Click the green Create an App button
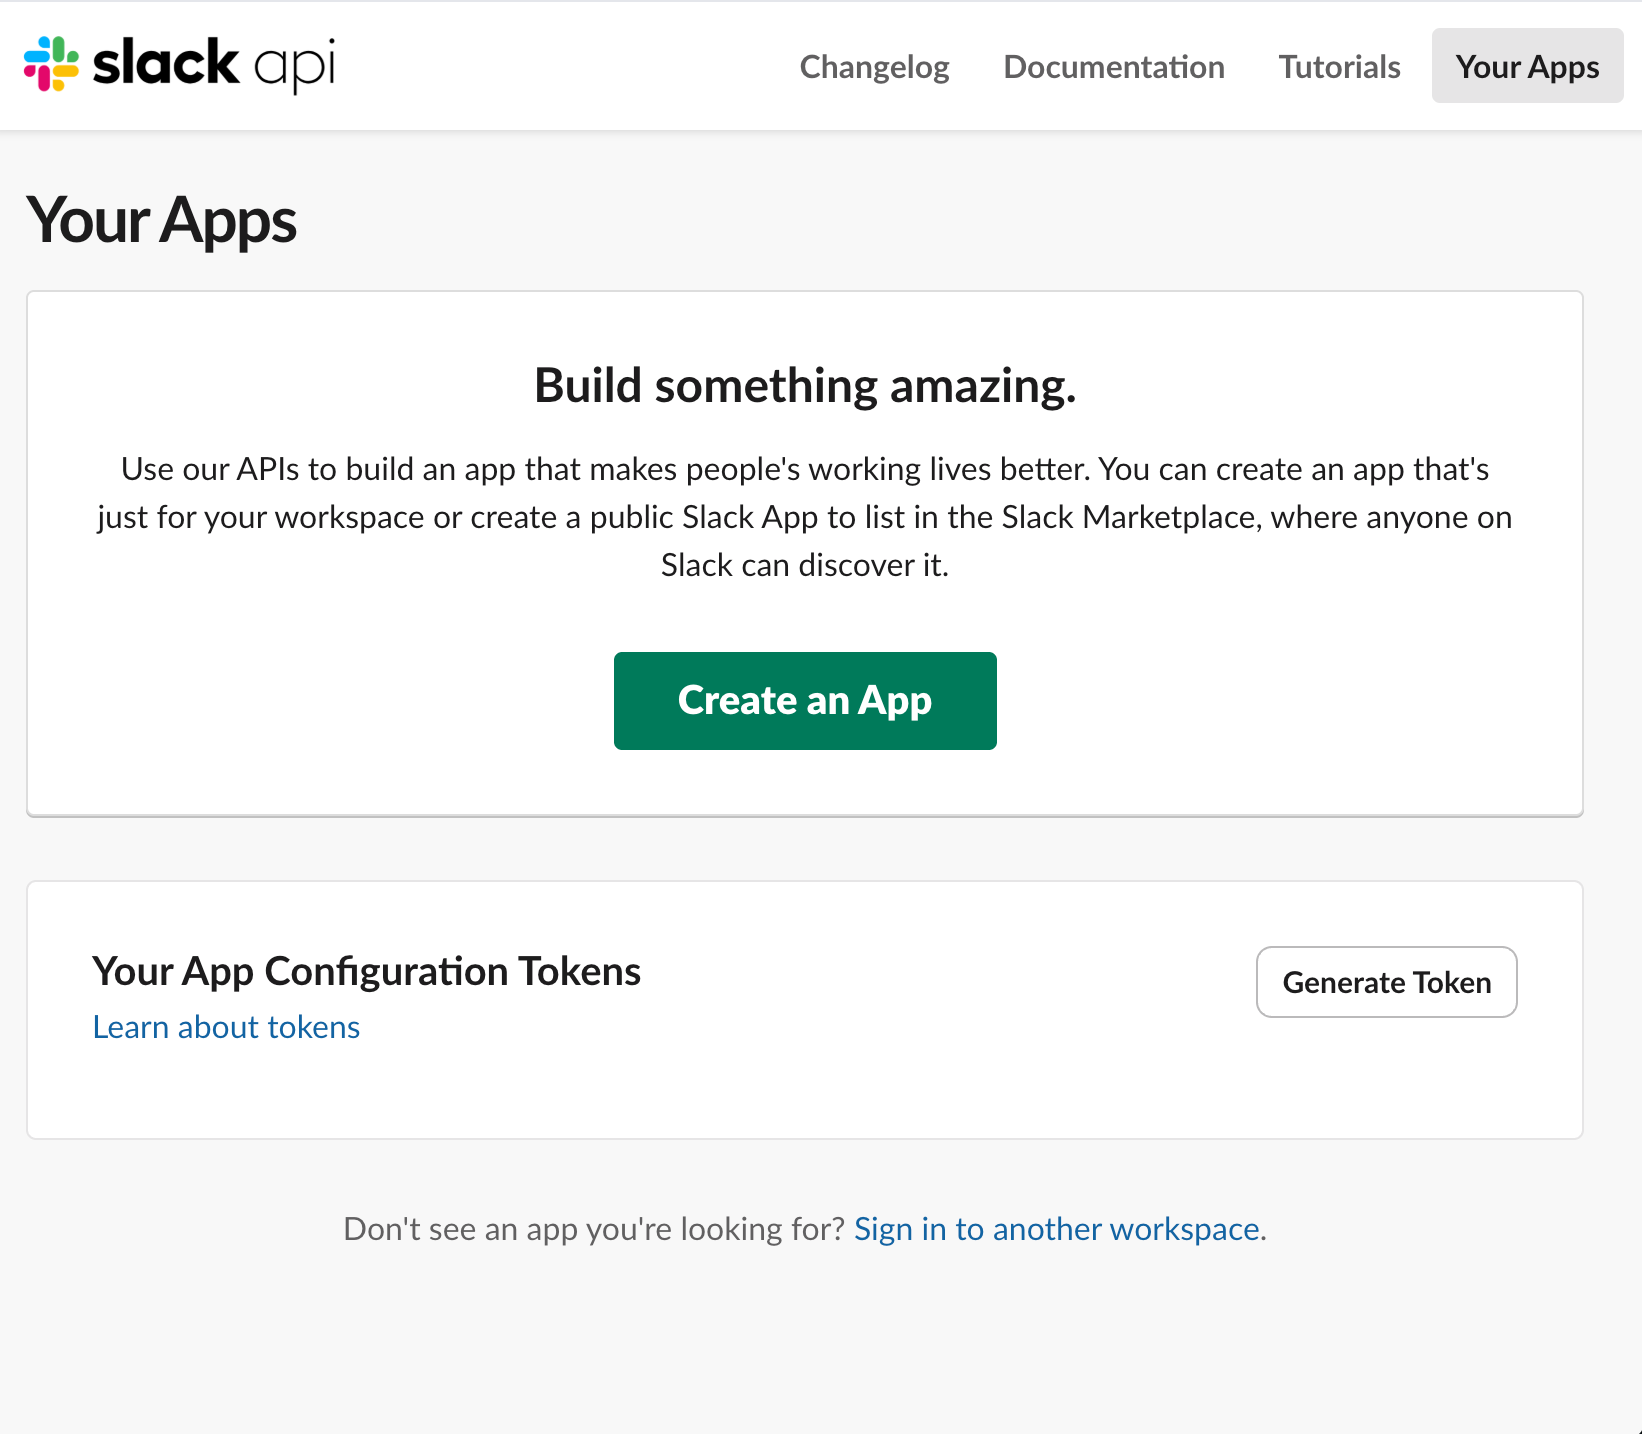The width and height of the screenshot is (1642, 1434). pos(805,701)
